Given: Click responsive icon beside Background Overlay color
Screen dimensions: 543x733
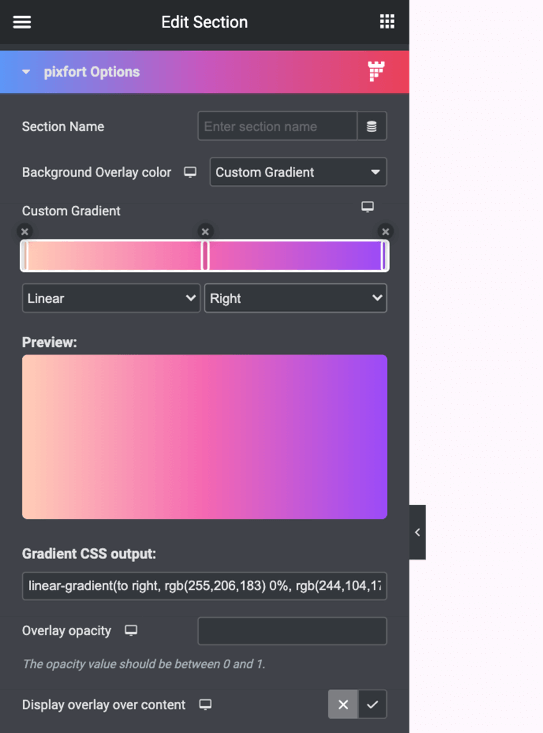Looking at the screenshot, I should [190, 172].
